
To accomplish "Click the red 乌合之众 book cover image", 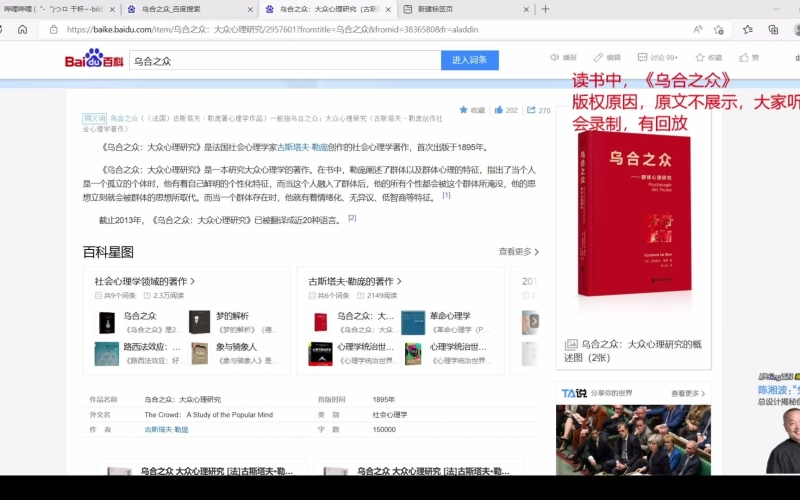I will coord(634,214).
